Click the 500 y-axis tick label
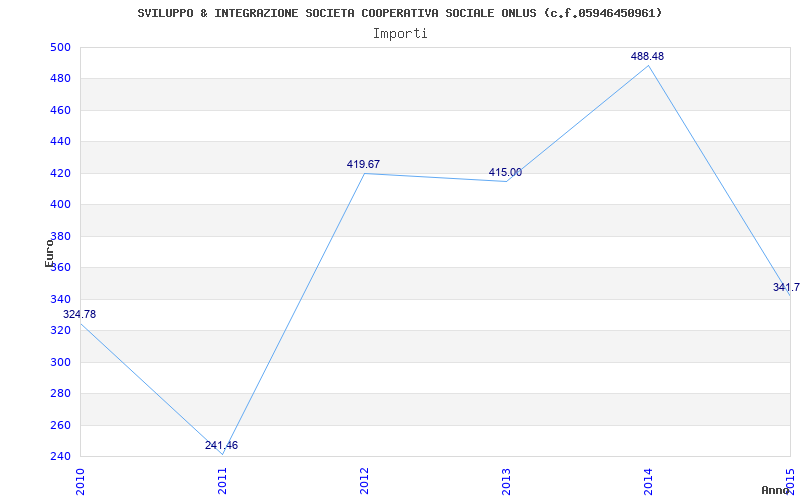The width and height of the screenshot is (800, 500). click(x=60, y=47)
